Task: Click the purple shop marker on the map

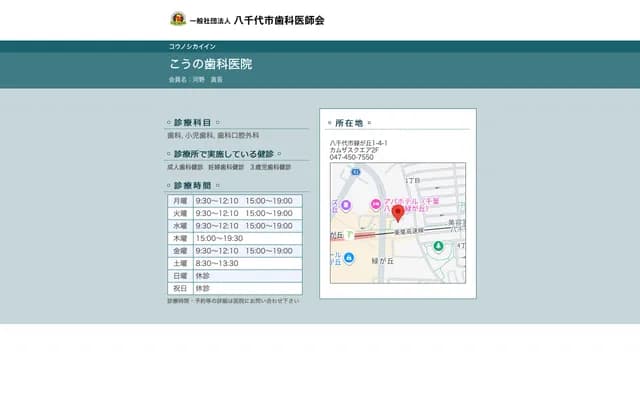Action: (x=346, y=205)
